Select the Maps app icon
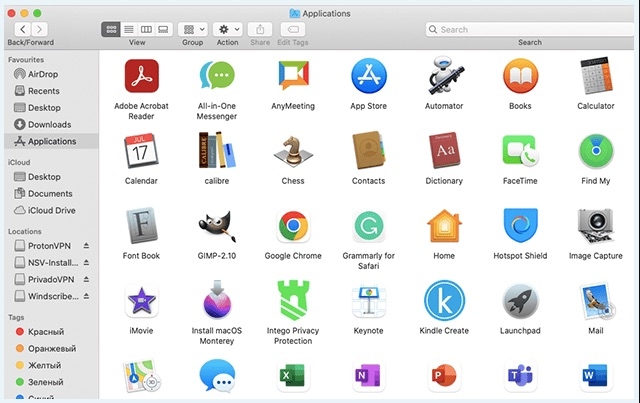Viewport: 640px width, 403px height. click(141, 376)
